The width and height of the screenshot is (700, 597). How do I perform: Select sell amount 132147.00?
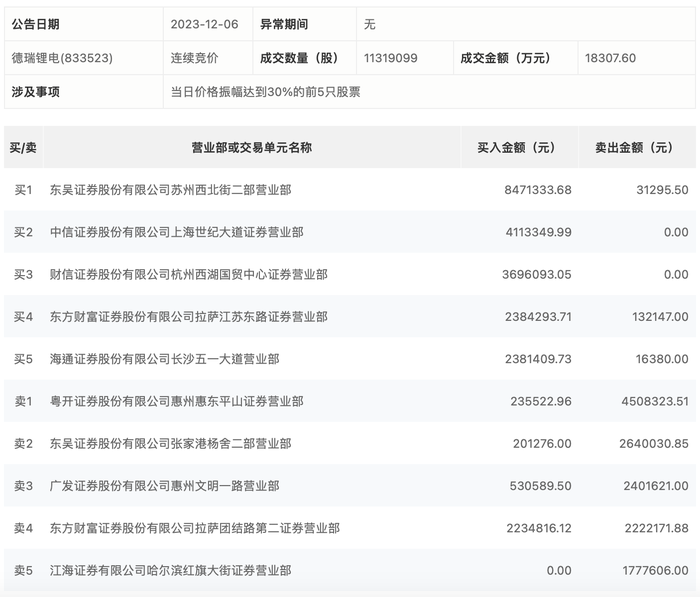(x=660, y=317)
